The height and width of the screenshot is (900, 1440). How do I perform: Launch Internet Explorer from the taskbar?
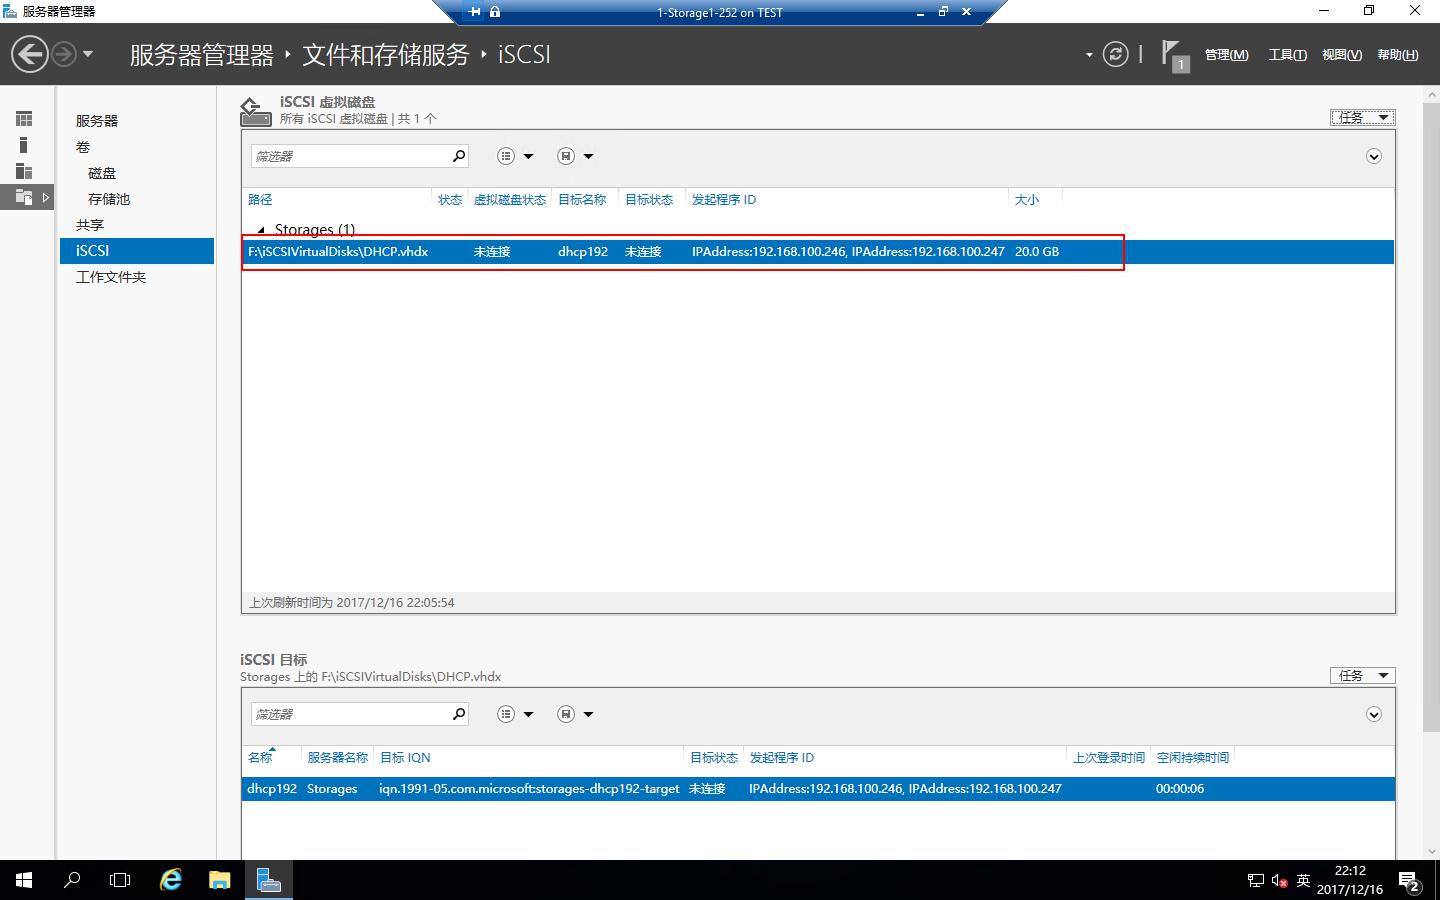171,880
